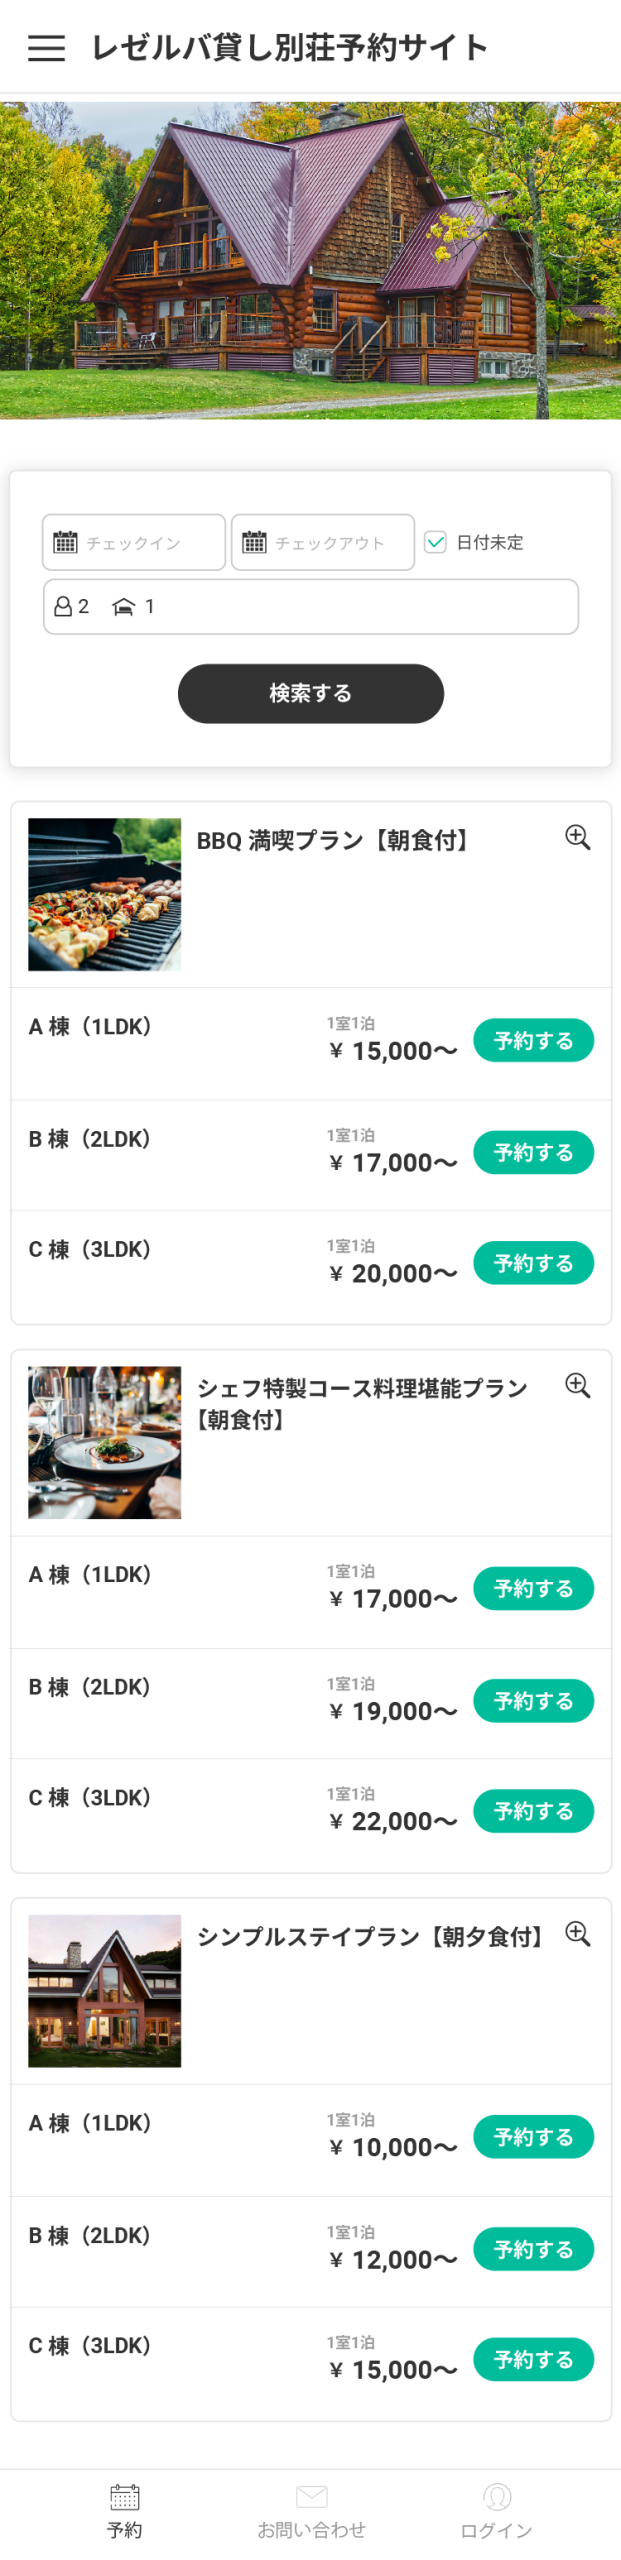This screenshot has width=621, height=2560.
Task: Click the 検索する button
Action: 310,693
